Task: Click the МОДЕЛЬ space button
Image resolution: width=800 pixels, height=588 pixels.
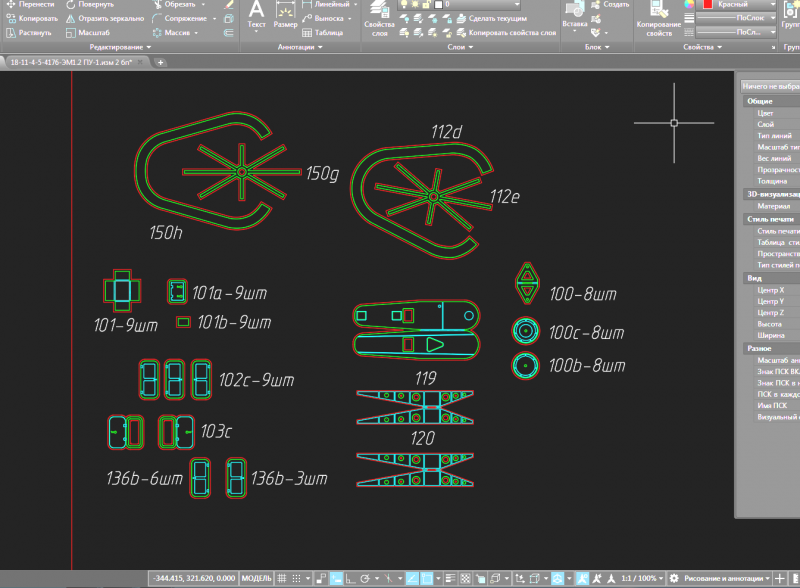Action: (256, 578)
